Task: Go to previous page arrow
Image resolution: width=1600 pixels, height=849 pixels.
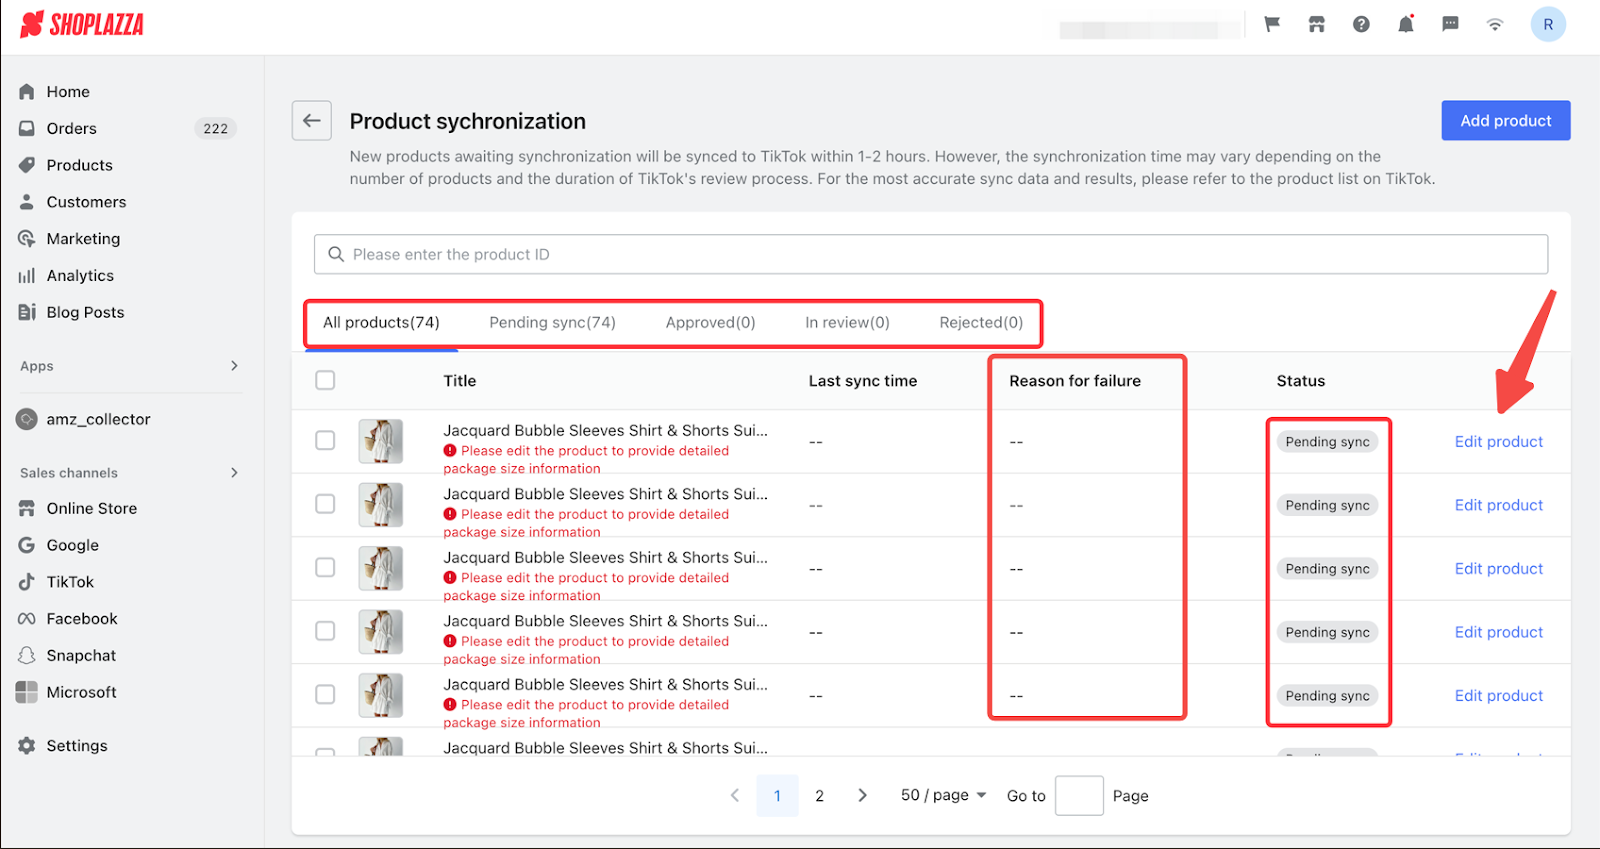Action: pyautogui.click(x=735, y=795)
